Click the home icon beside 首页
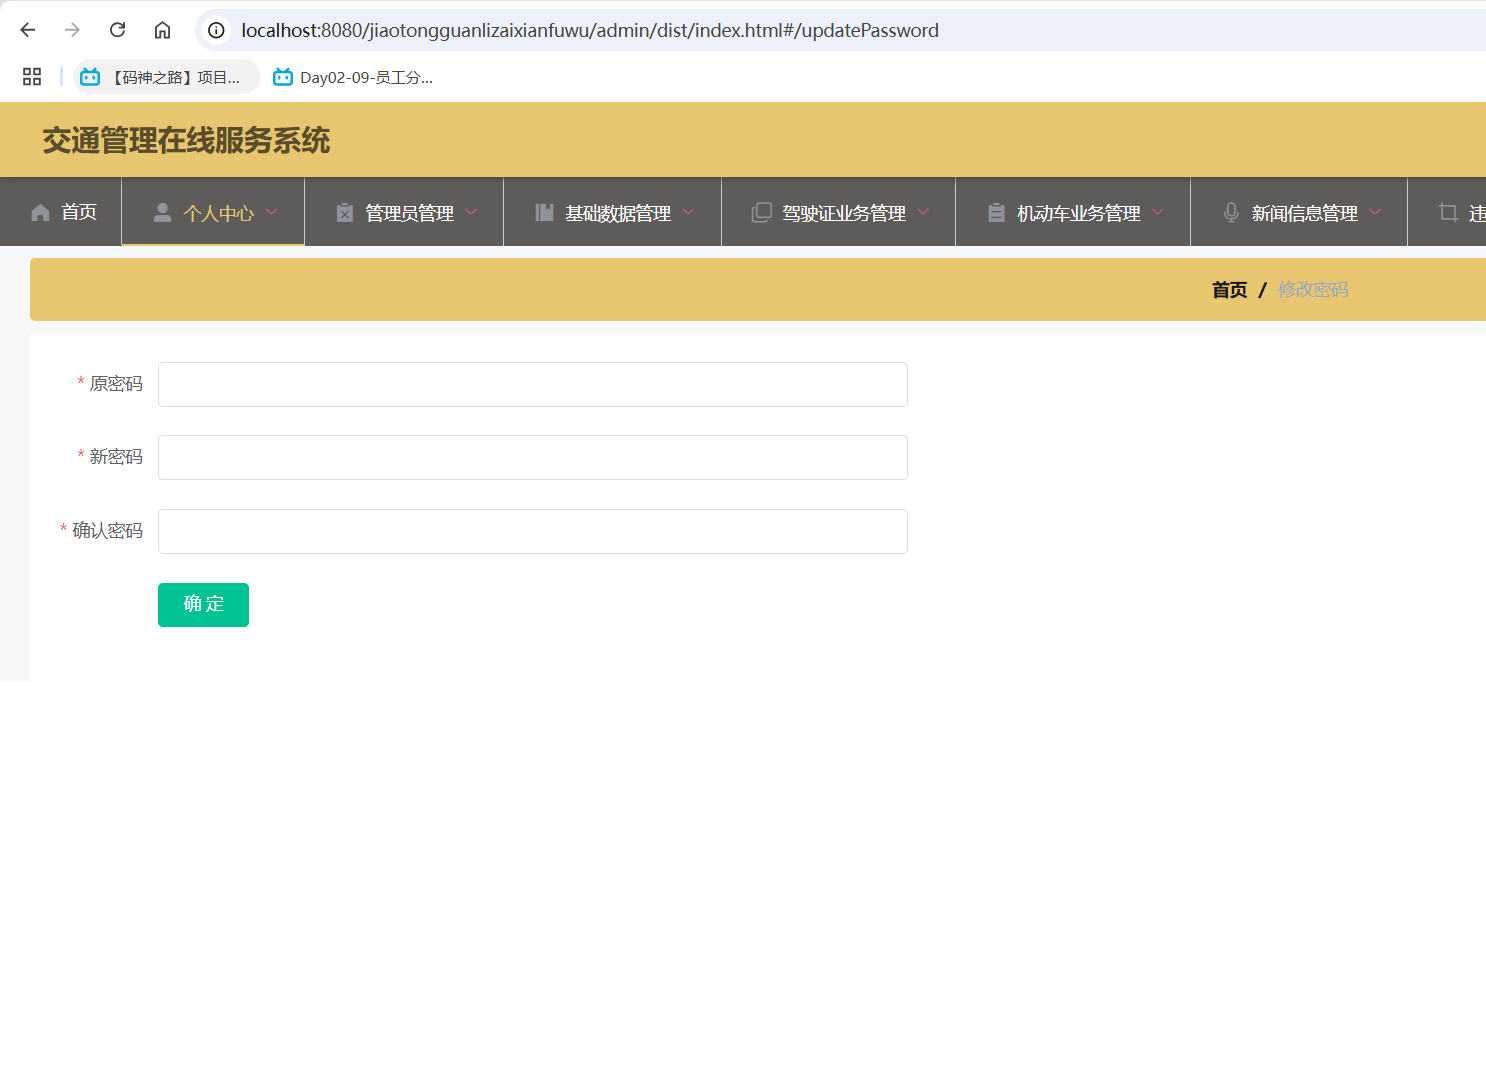The height and width of the screenshot is (1081, 1486). (40, 213)
